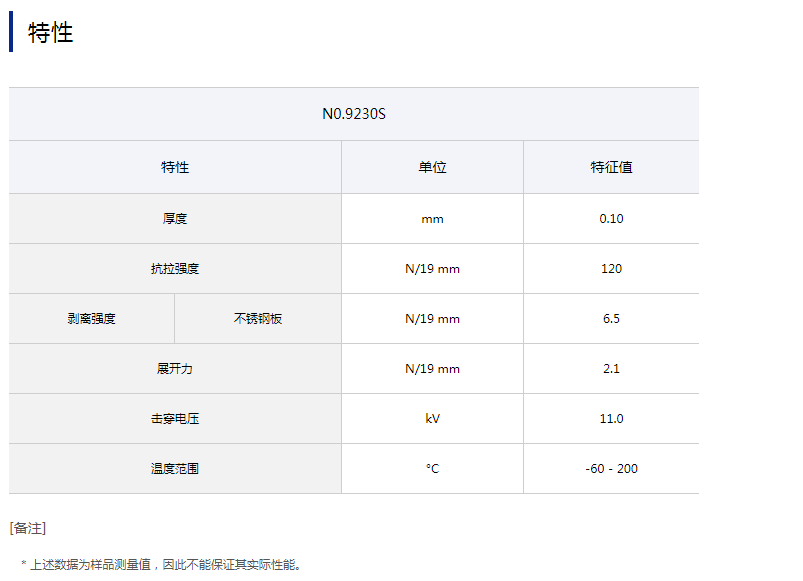Select the 厚度 row label
803x581 pixels.
175,218
